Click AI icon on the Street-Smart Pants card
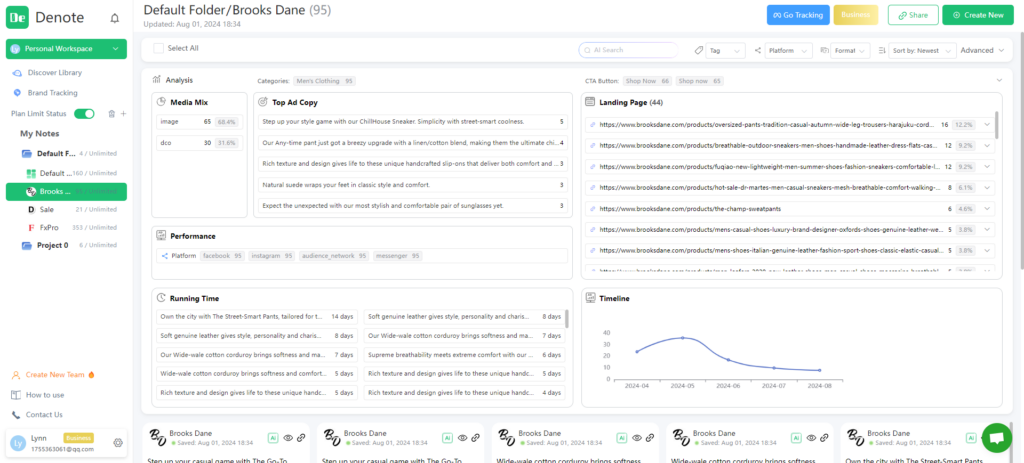 (970, 438)
